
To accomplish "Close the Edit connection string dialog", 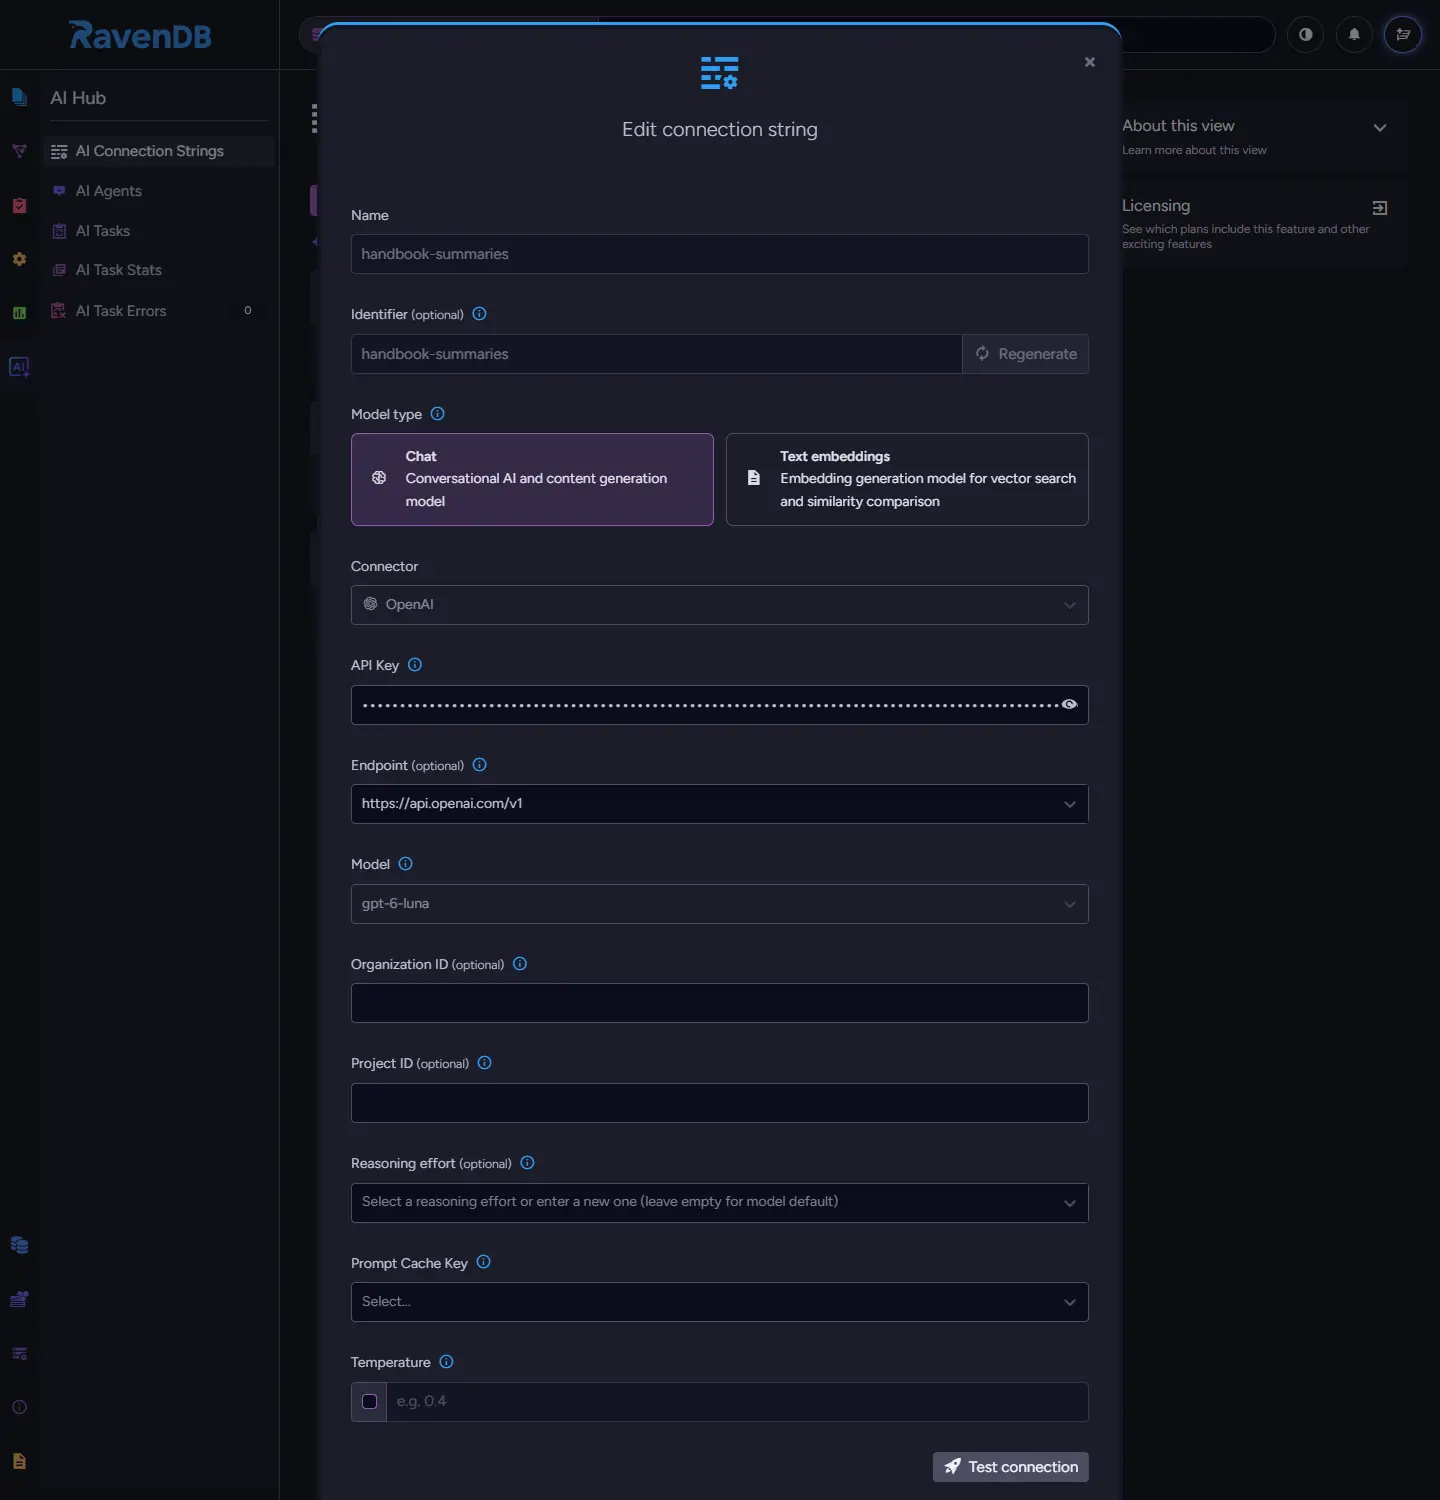I will click(x=1090, y=62).
